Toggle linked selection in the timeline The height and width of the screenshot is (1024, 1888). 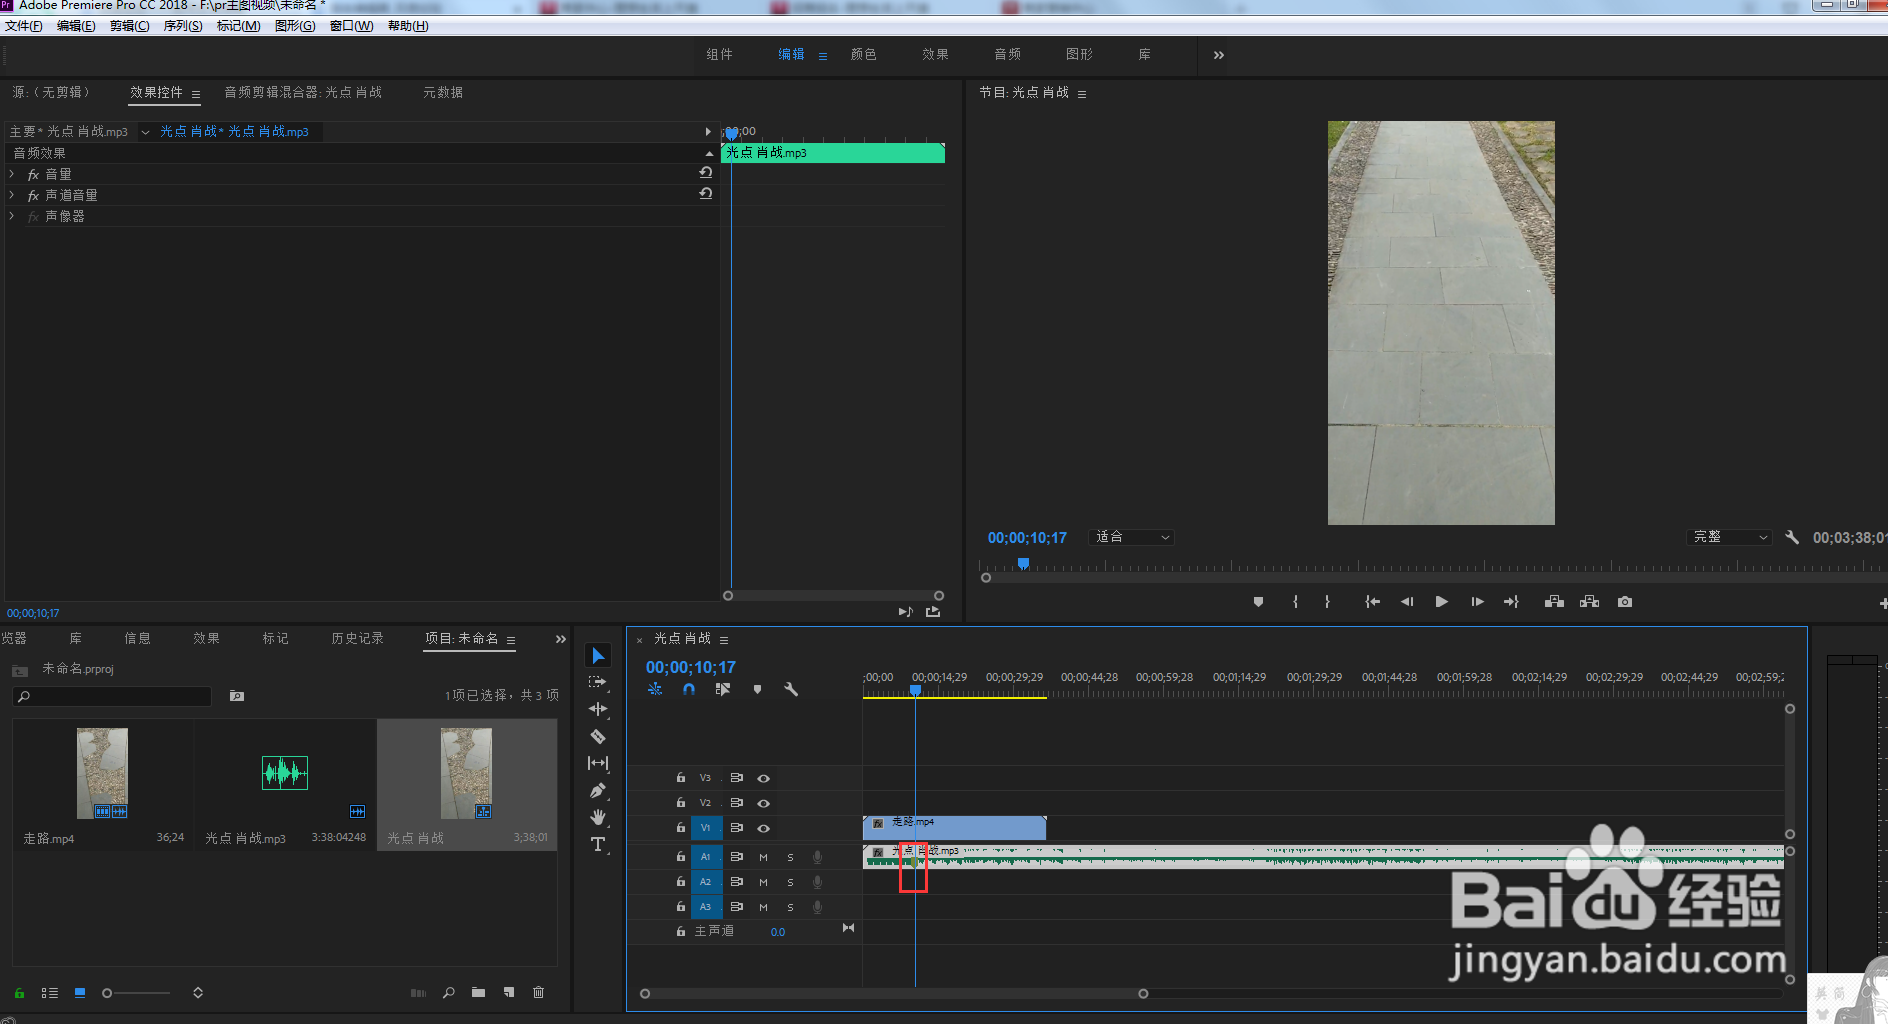[x=723, y=689]
